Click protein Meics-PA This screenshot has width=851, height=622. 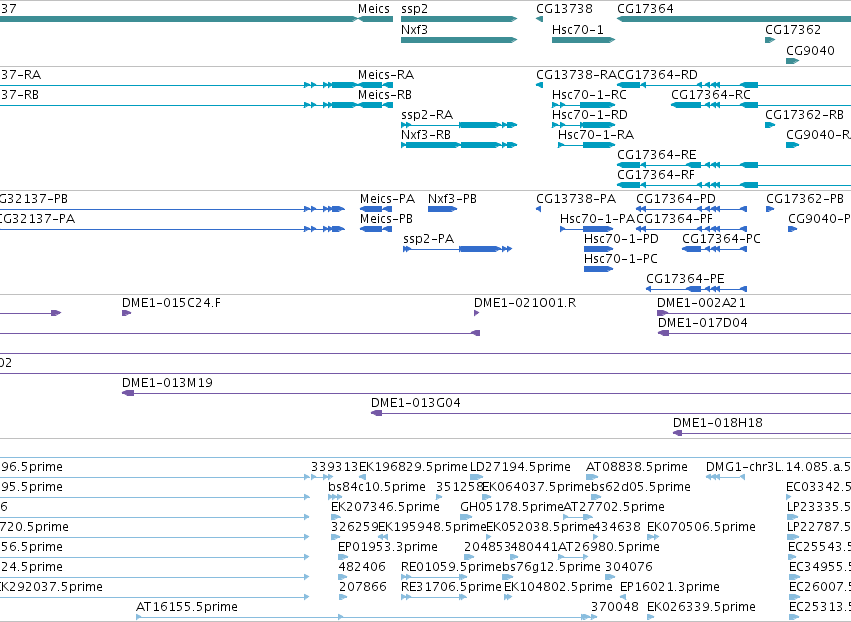[388, 199]
